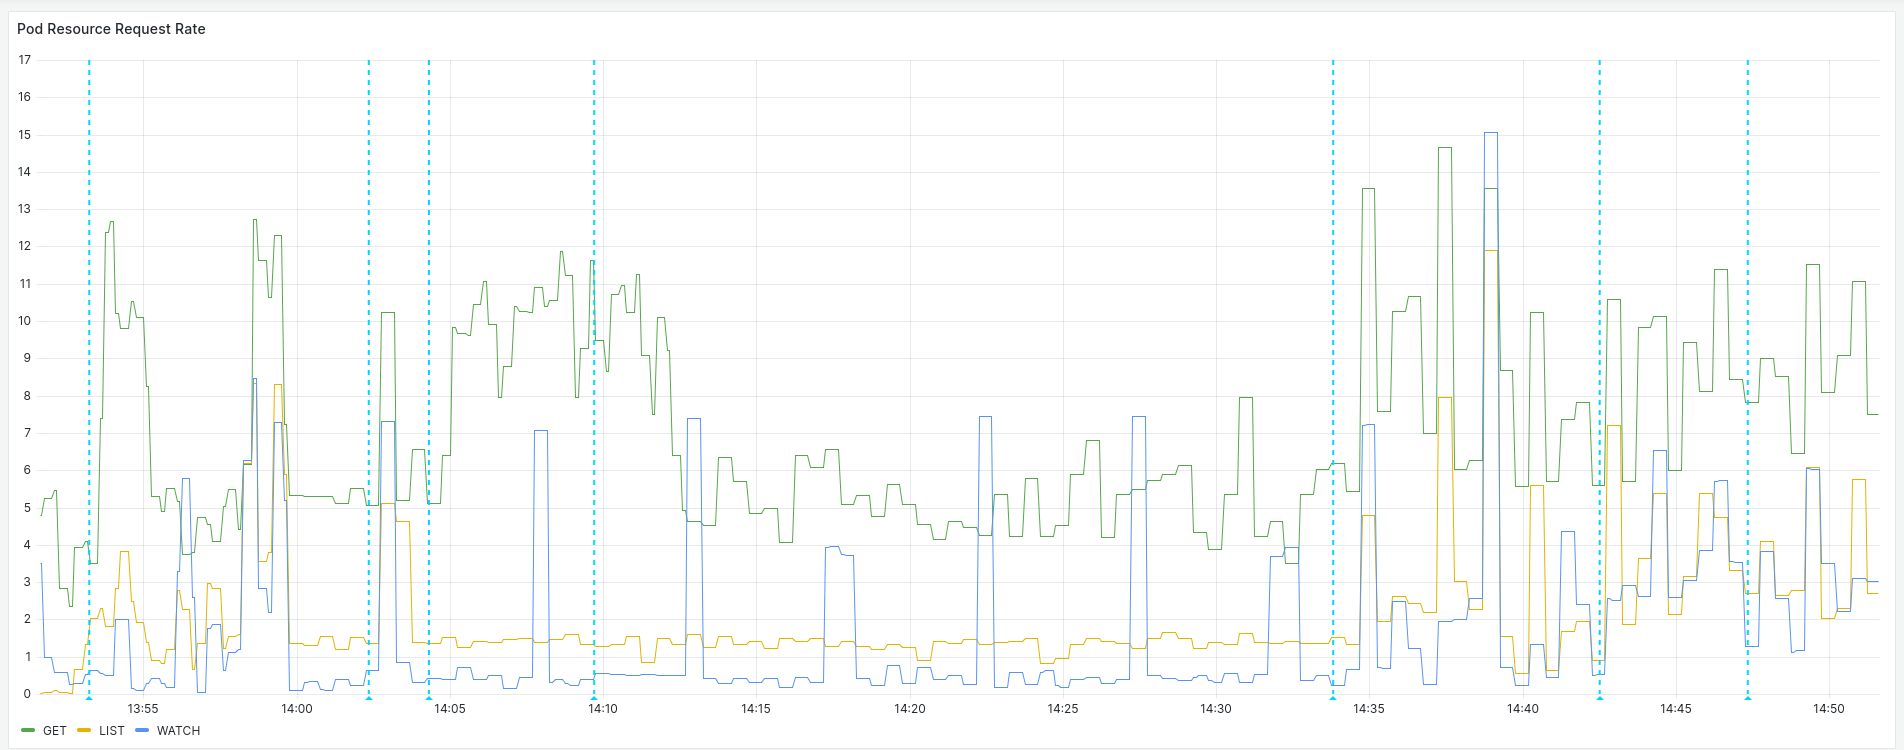Click the 14:30 time axis label
1904x750 pixels.
(1216, 709)
